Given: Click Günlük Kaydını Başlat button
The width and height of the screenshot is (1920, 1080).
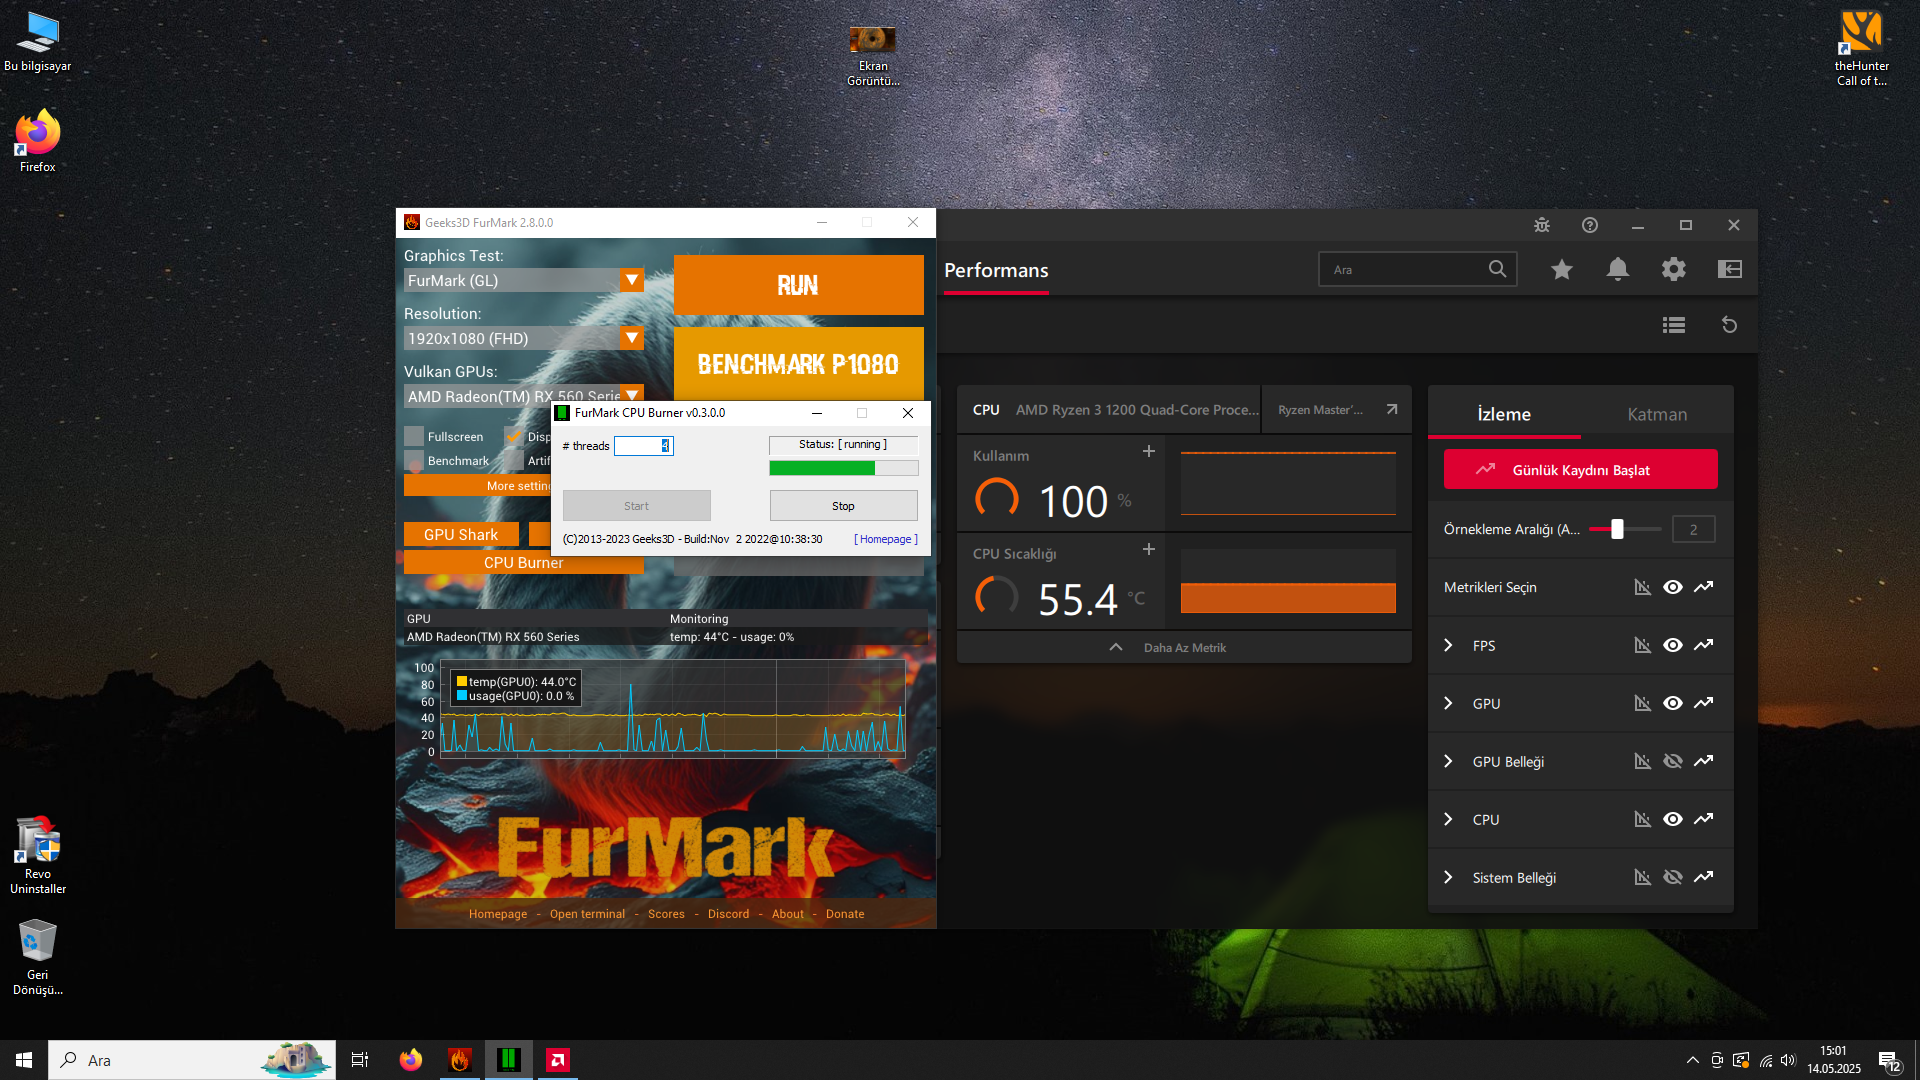Looking at the screenshot, I should [1580, 470].
